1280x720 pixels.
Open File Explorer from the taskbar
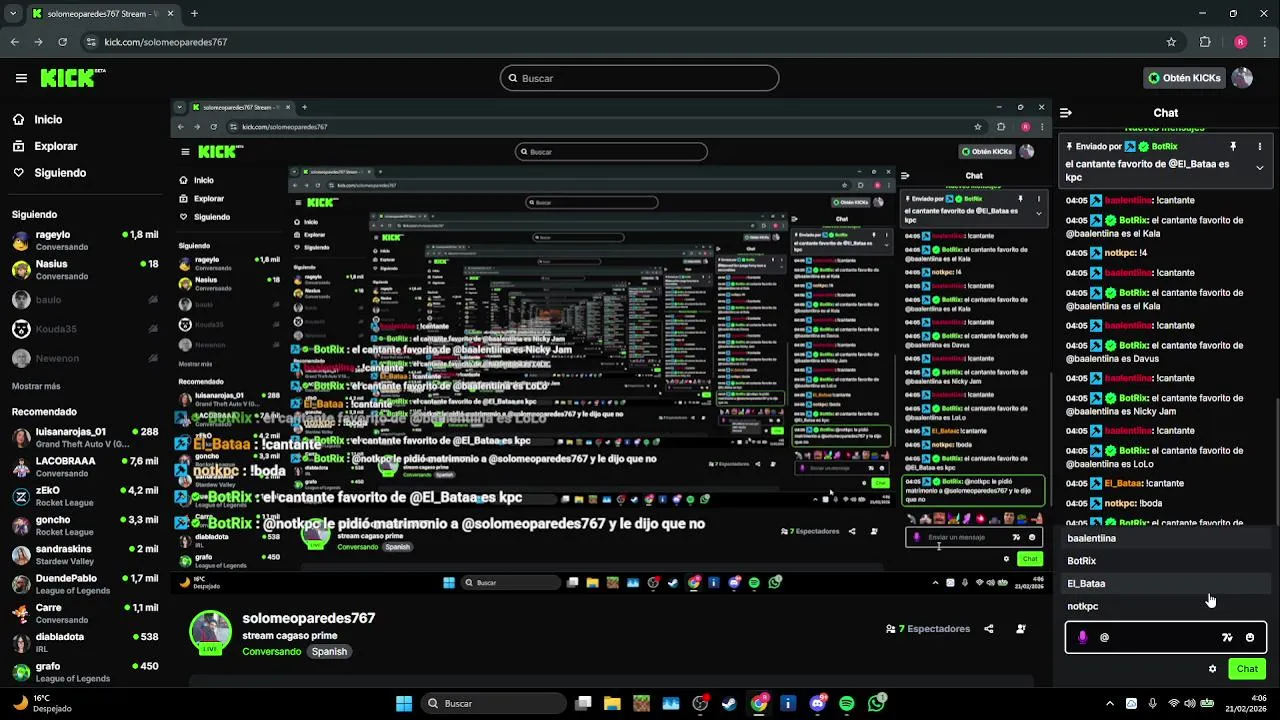point(612,704)
